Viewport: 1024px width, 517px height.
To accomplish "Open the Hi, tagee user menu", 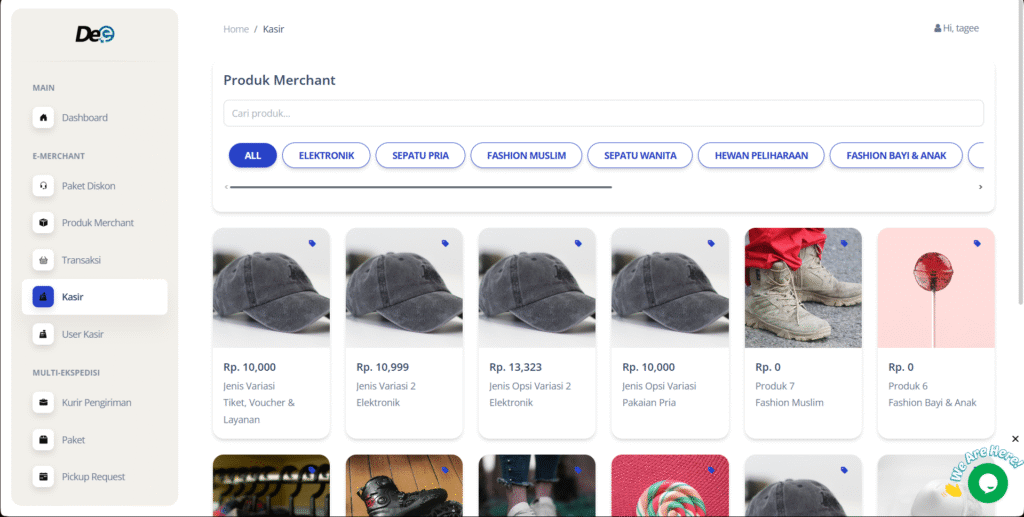I will click(x=956, y=28).
